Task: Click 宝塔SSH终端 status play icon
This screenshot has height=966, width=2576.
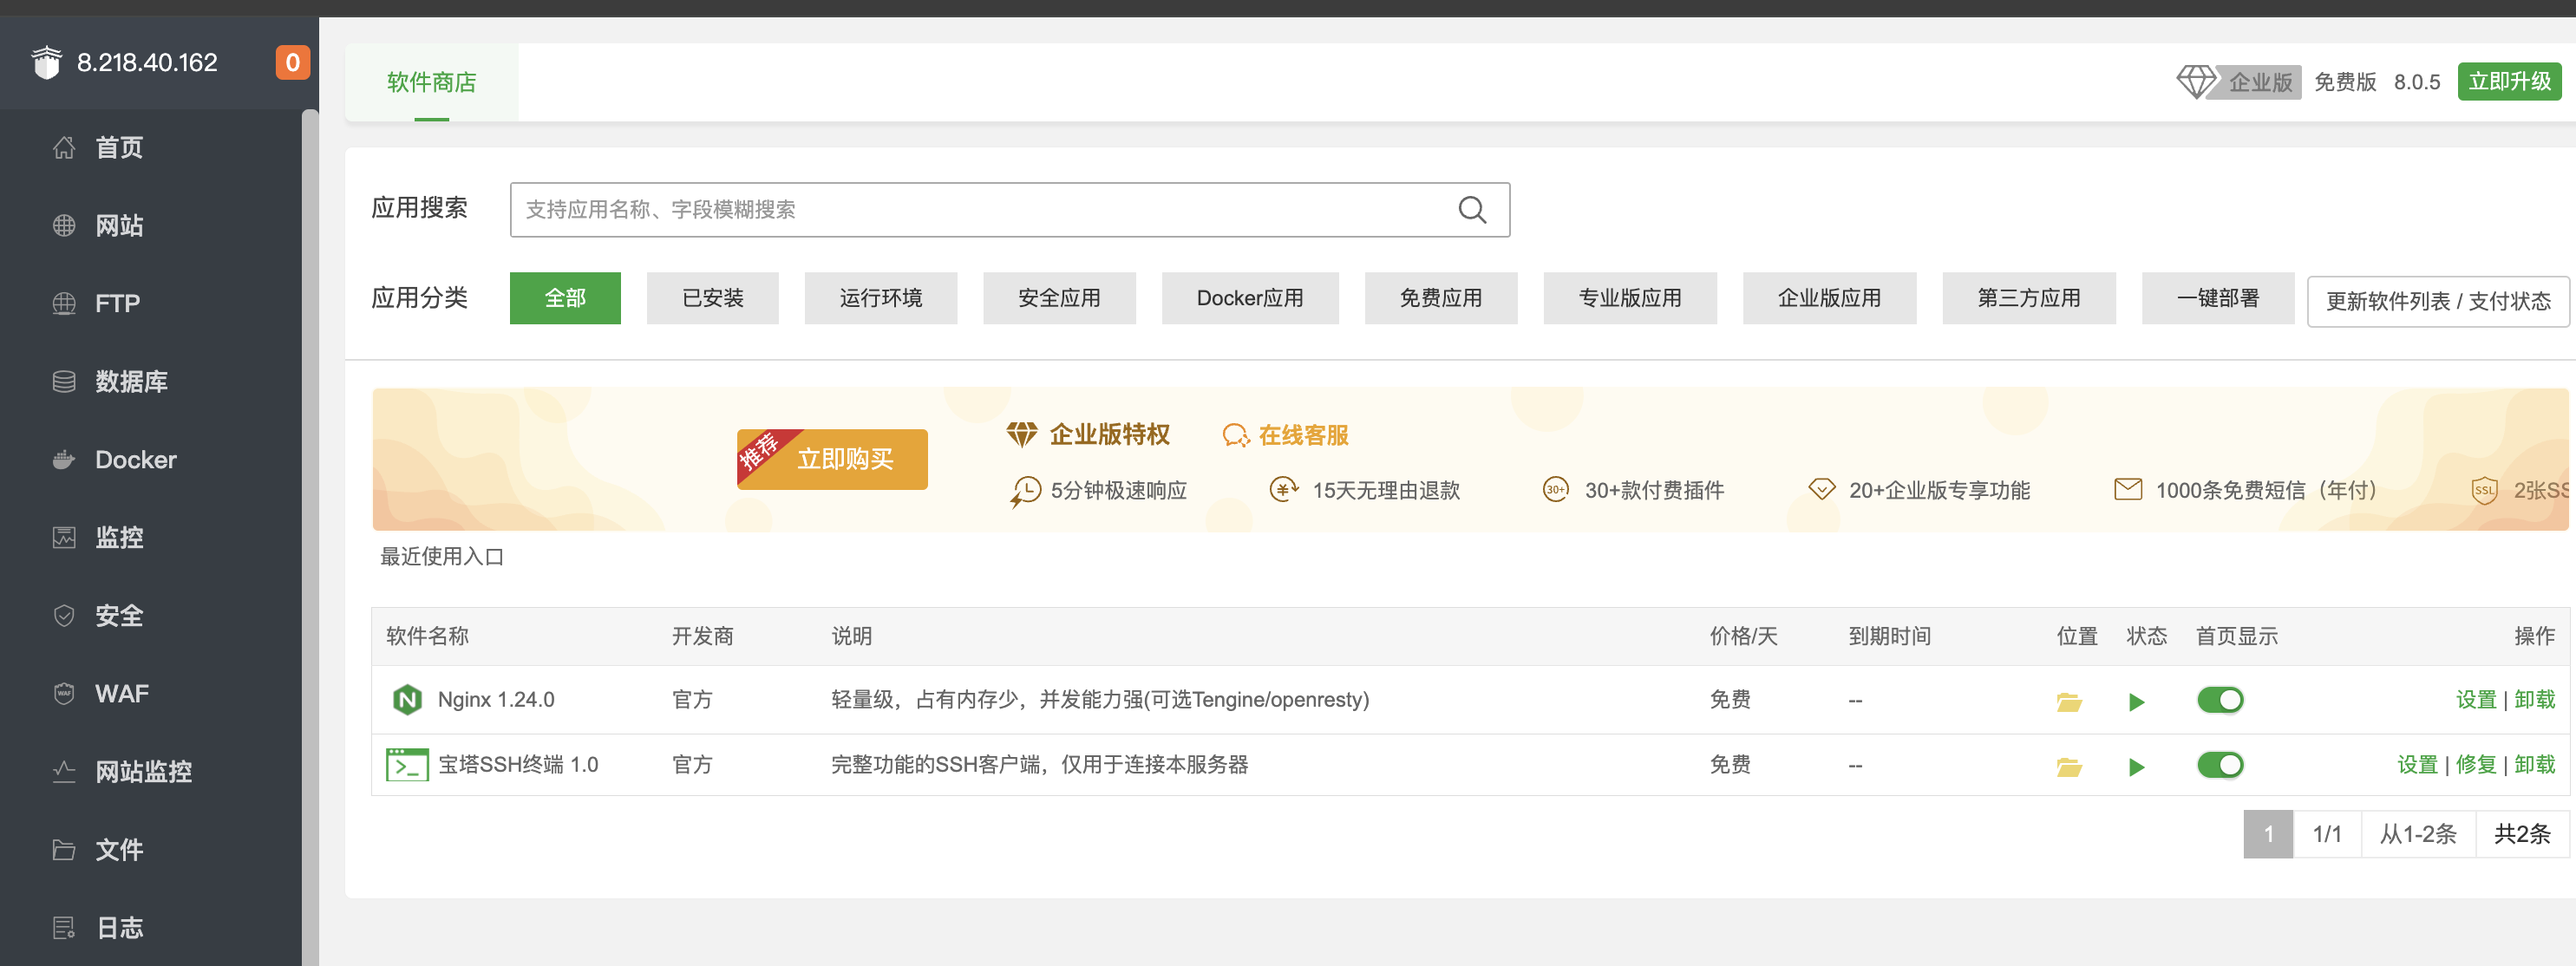Action: (x=2137, y=767)
